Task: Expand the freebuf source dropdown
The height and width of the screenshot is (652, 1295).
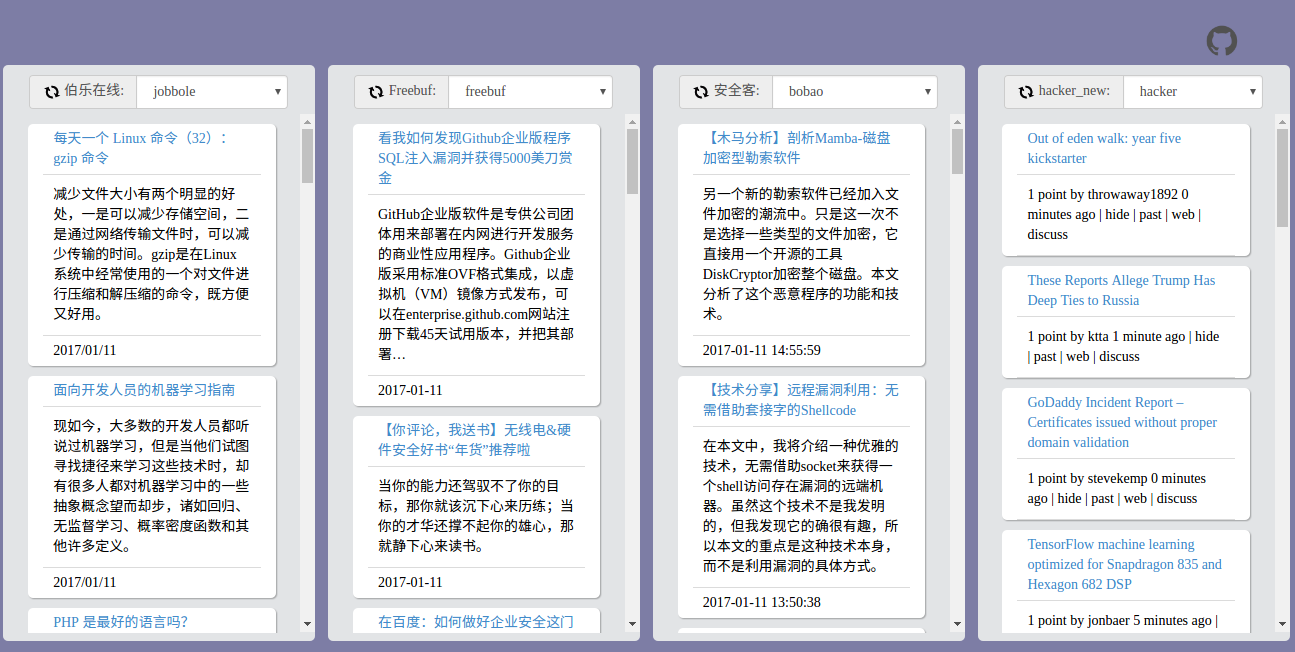Action: 530,92
